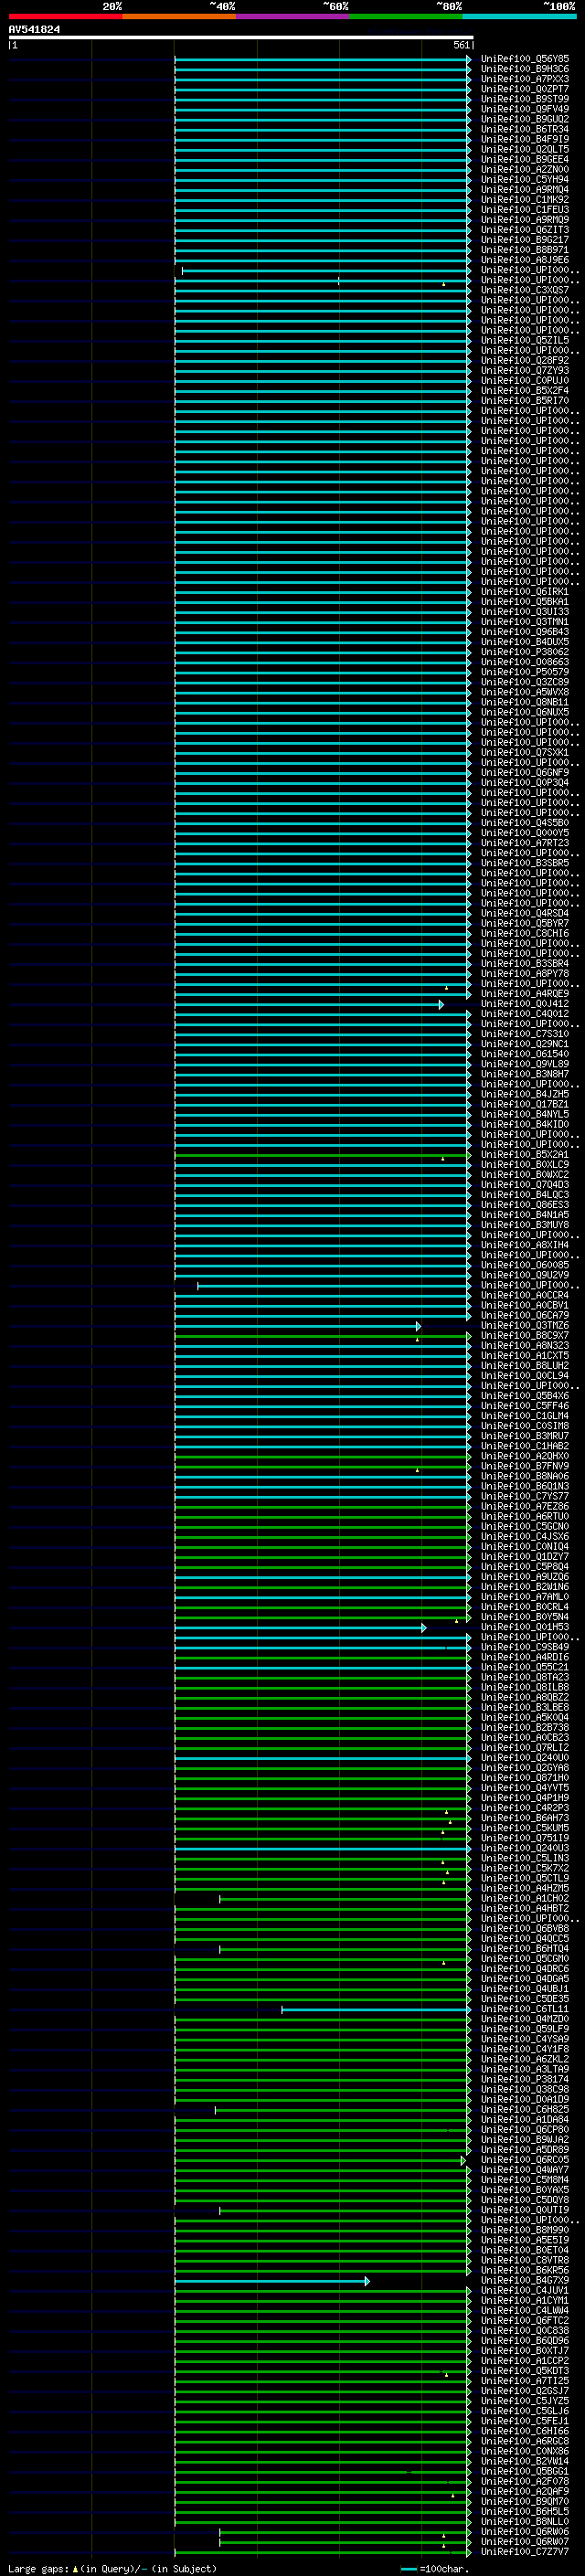Open the UniRef100_Q9FV49 hit

pyautogui.click(x=525, y=109)
